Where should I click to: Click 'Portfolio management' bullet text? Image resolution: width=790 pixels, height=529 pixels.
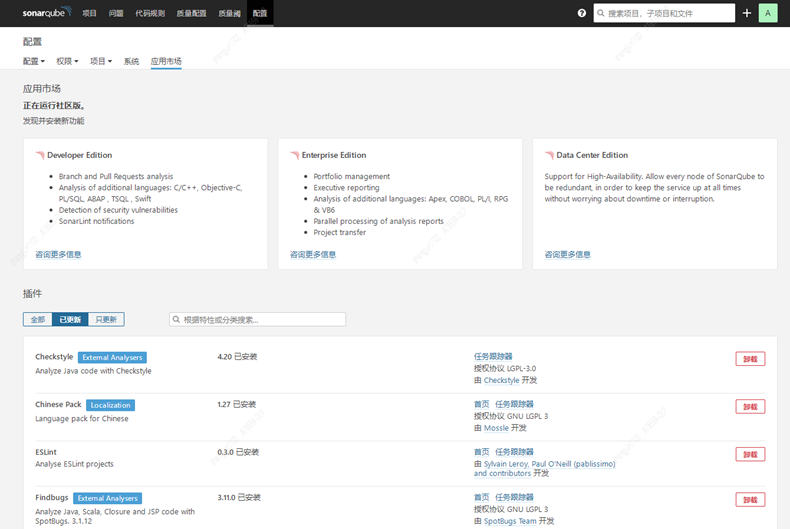(352, 176)
